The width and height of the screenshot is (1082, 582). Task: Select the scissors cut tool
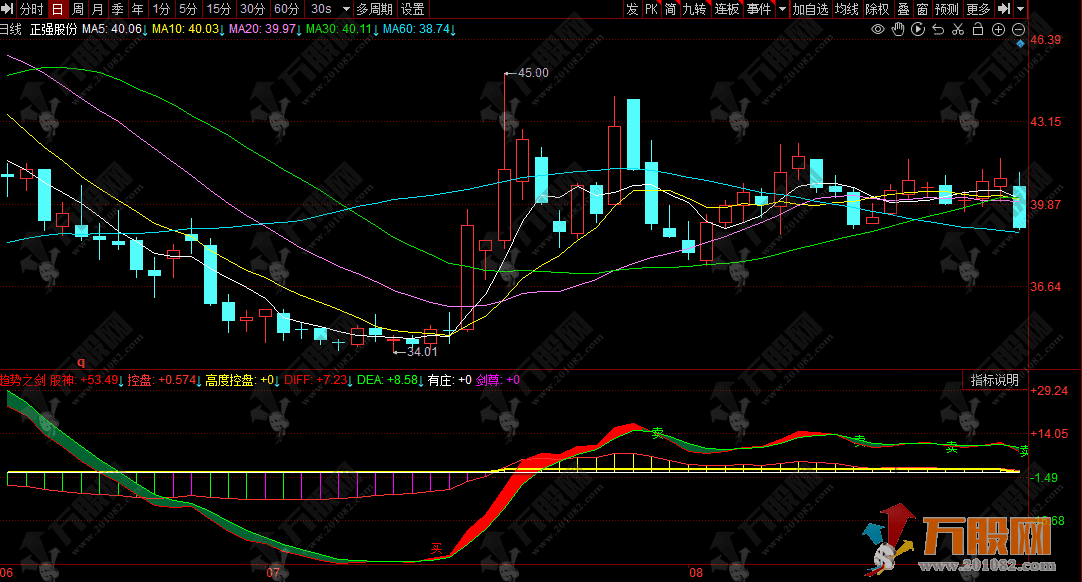tap(958, 30)
